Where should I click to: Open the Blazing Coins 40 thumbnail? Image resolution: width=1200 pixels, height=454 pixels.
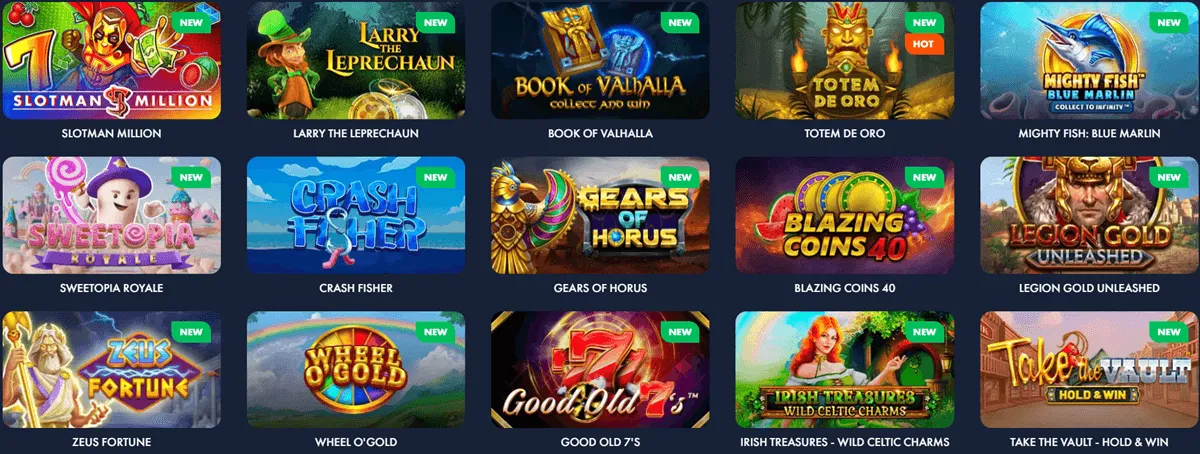coord(845,215)
